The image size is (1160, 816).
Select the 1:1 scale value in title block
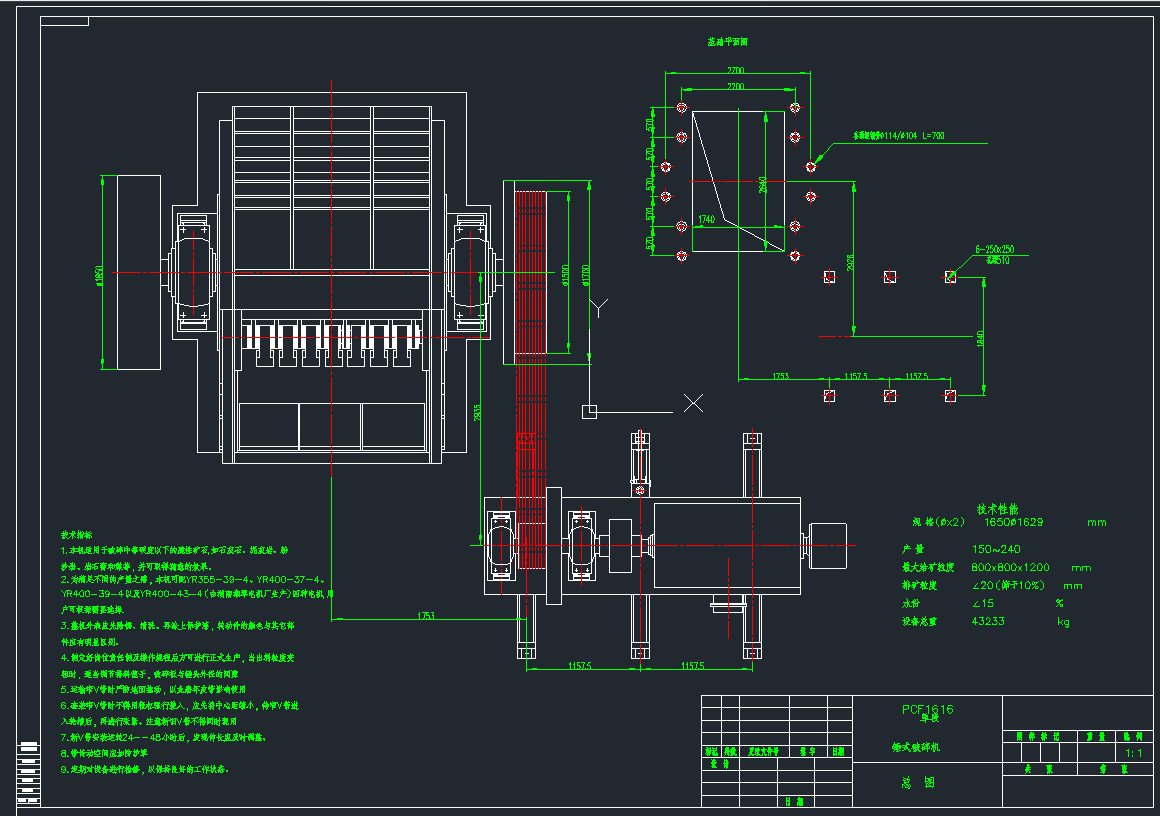1134,753
